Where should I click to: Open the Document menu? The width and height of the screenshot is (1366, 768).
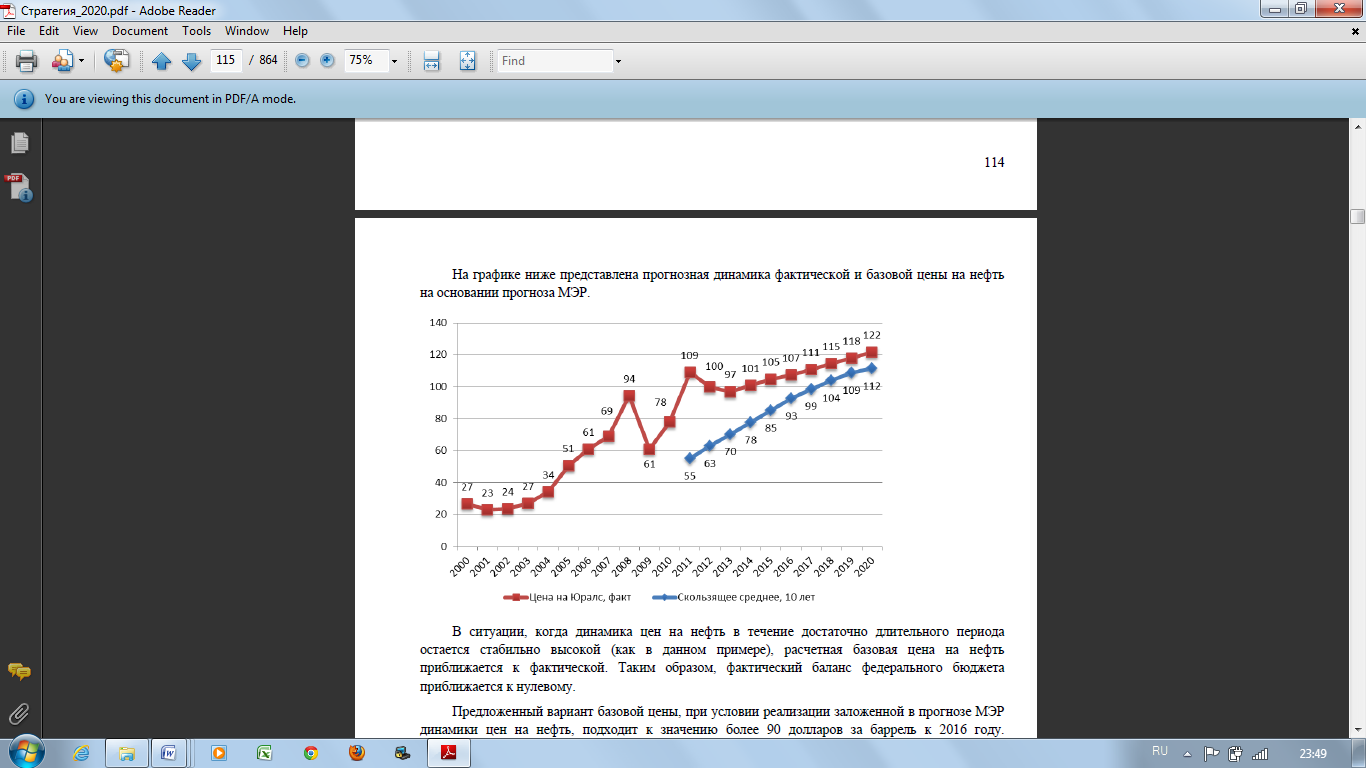(140, 31)
